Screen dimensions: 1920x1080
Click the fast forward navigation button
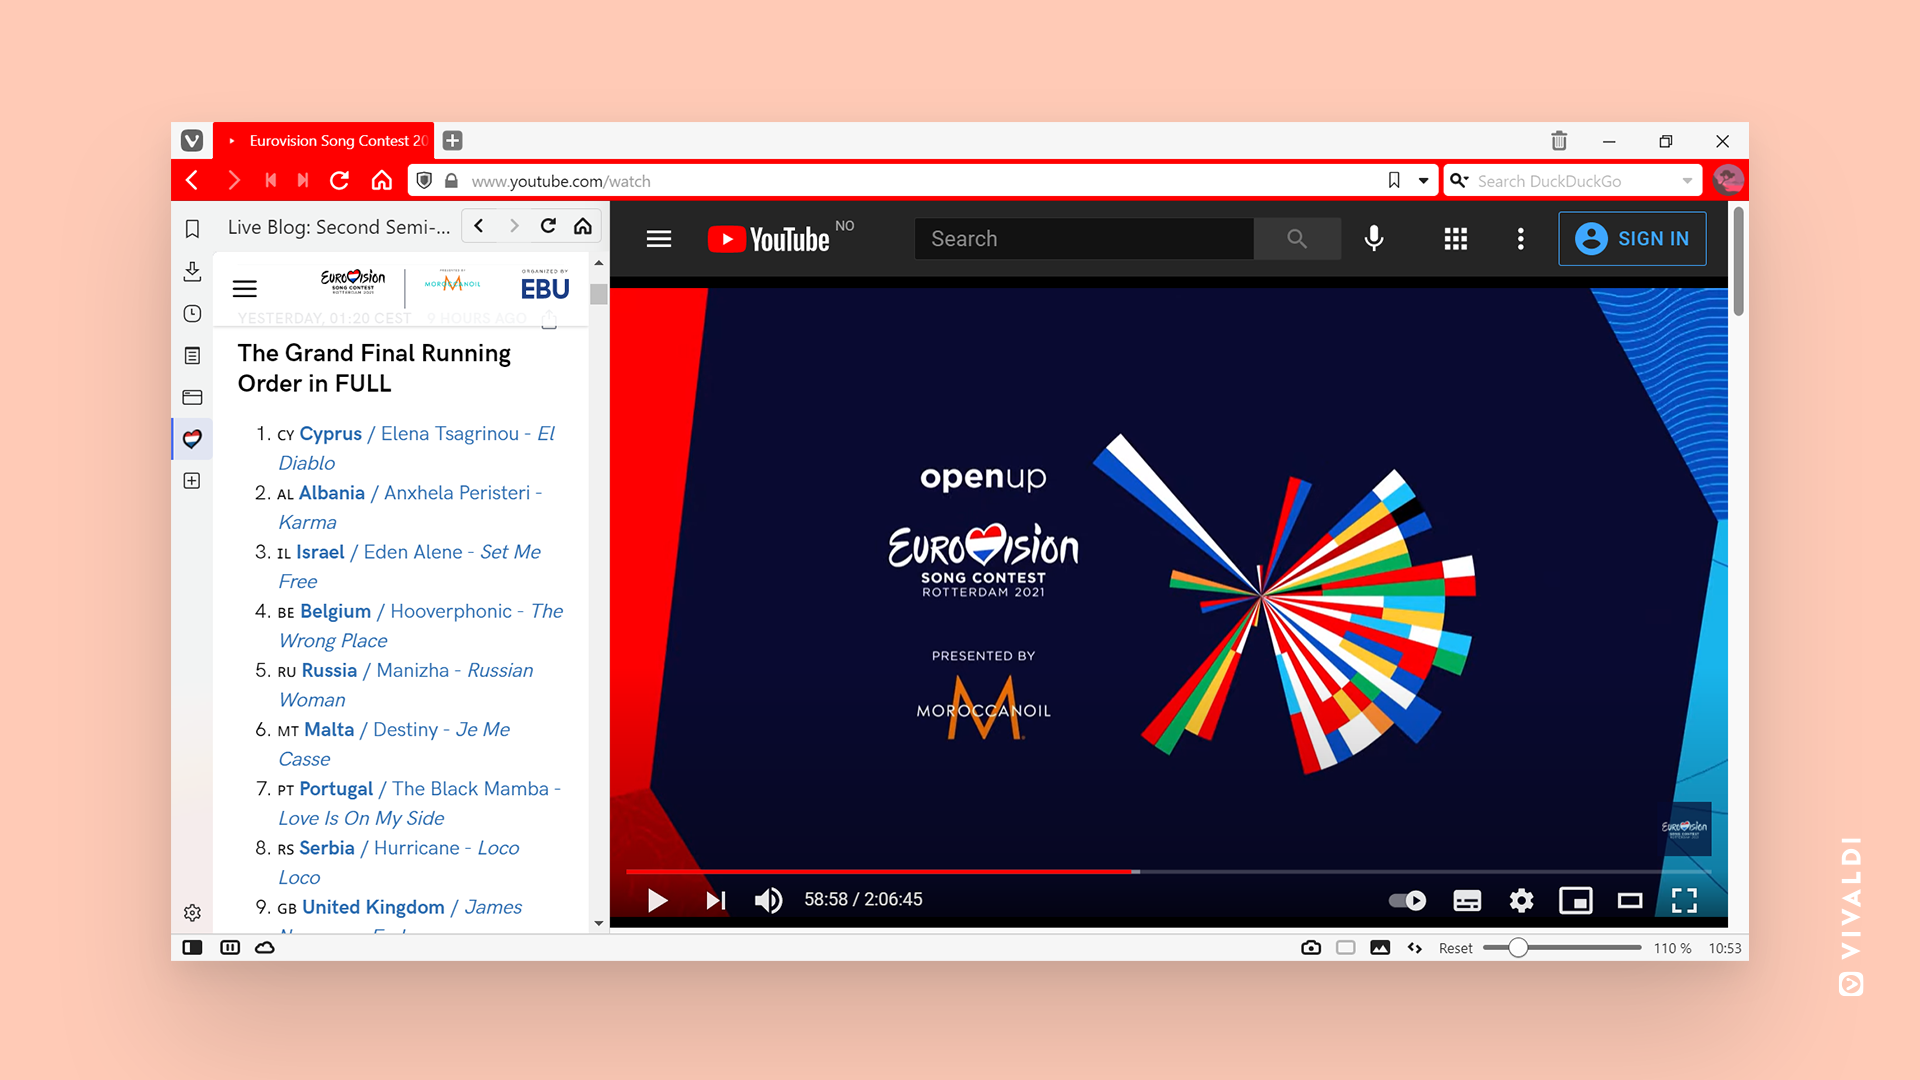coord(302,180)
